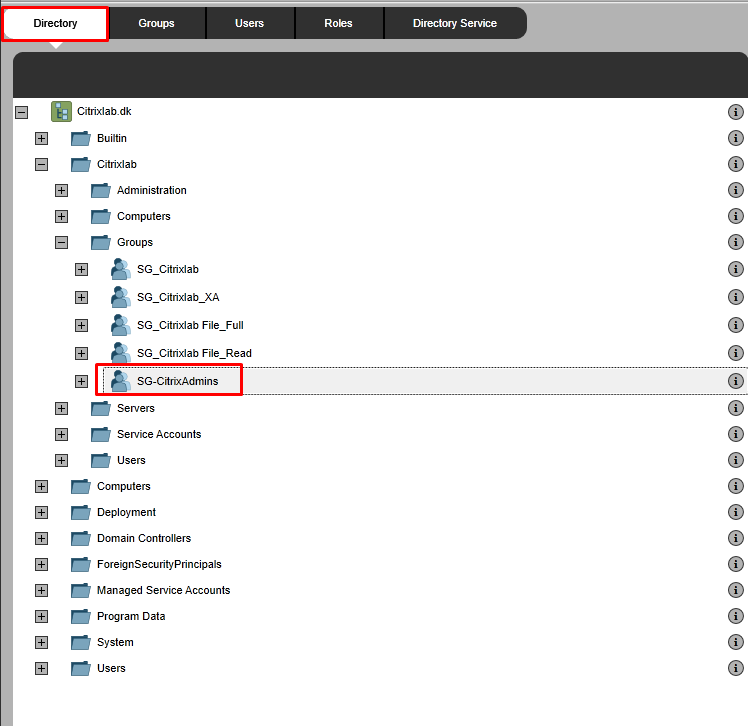Expand the SG_Citrixlab File_Read group
748x726 pixels.
(82, 353)
